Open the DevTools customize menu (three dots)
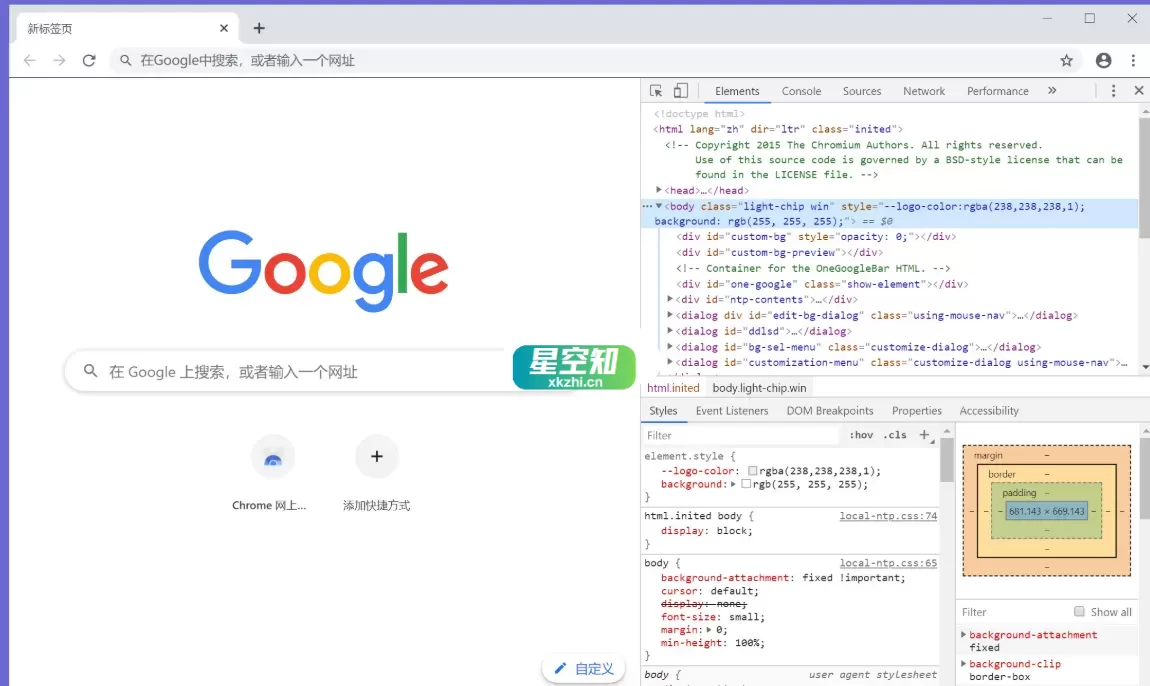 pyautogui.click(x=1113, y=91)
